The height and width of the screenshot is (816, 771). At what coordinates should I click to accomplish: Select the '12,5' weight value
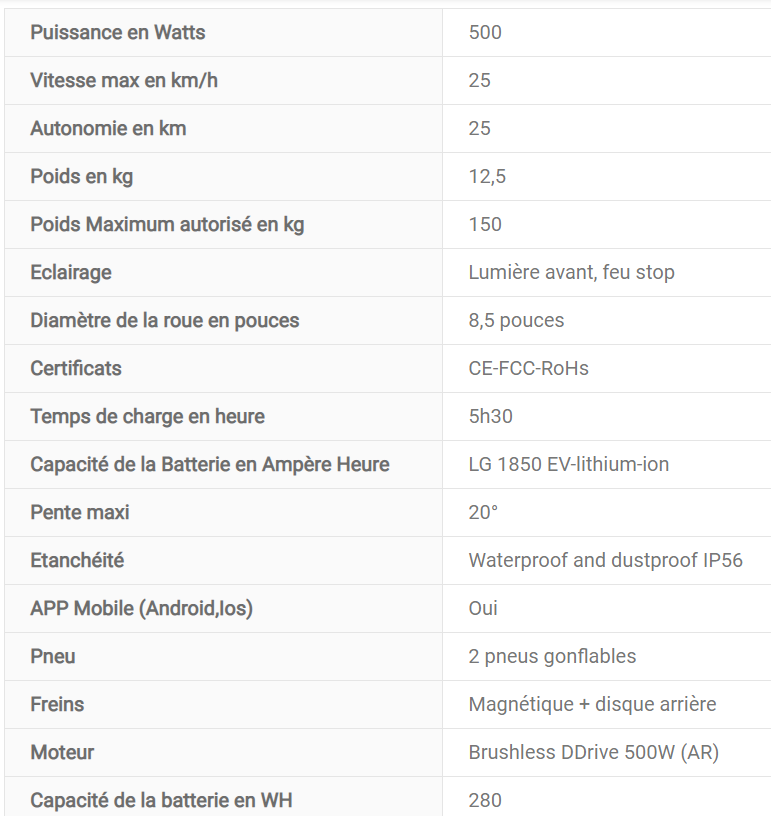[487, 177]
